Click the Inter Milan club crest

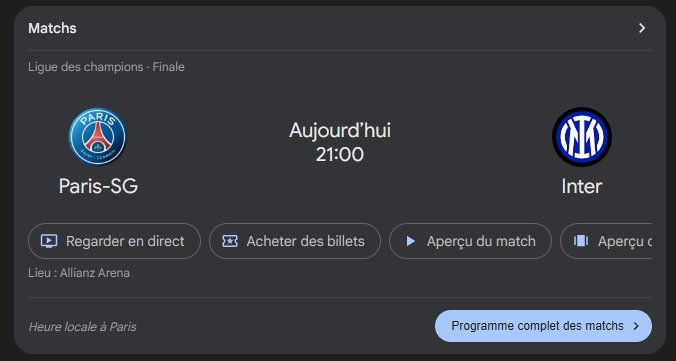tap(582, 137)
